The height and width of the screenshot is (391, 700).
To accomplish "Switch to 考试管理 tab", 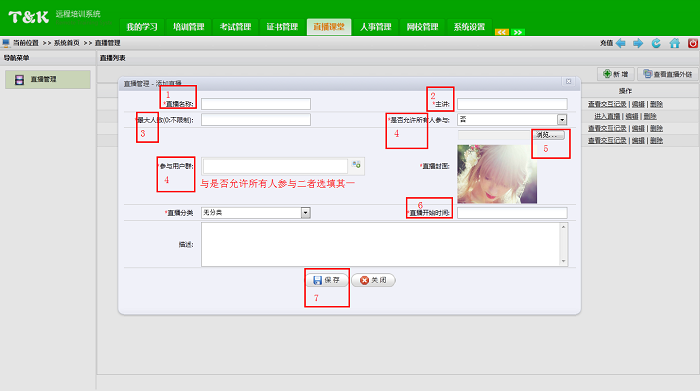I will pyautogui.click(x=235, y=27).
